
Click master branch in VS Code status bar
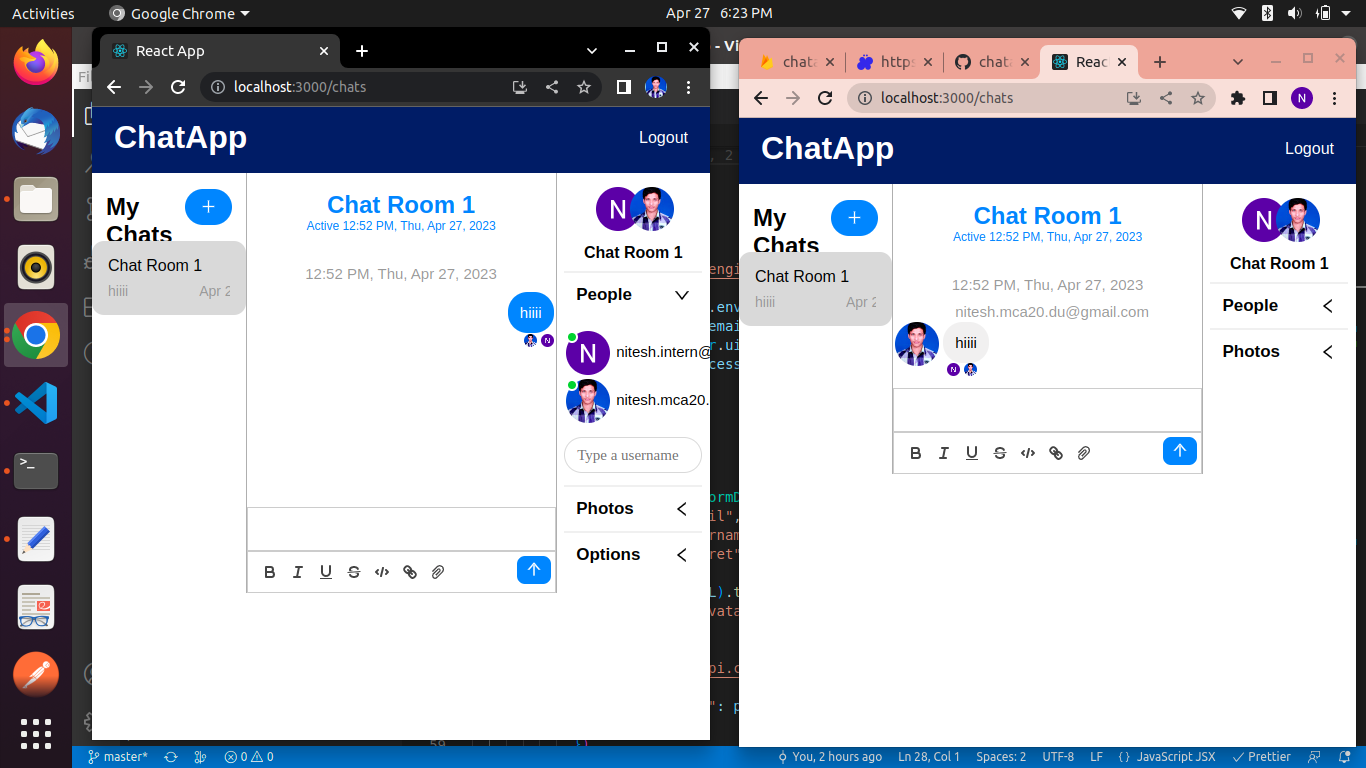coord(117,757)
